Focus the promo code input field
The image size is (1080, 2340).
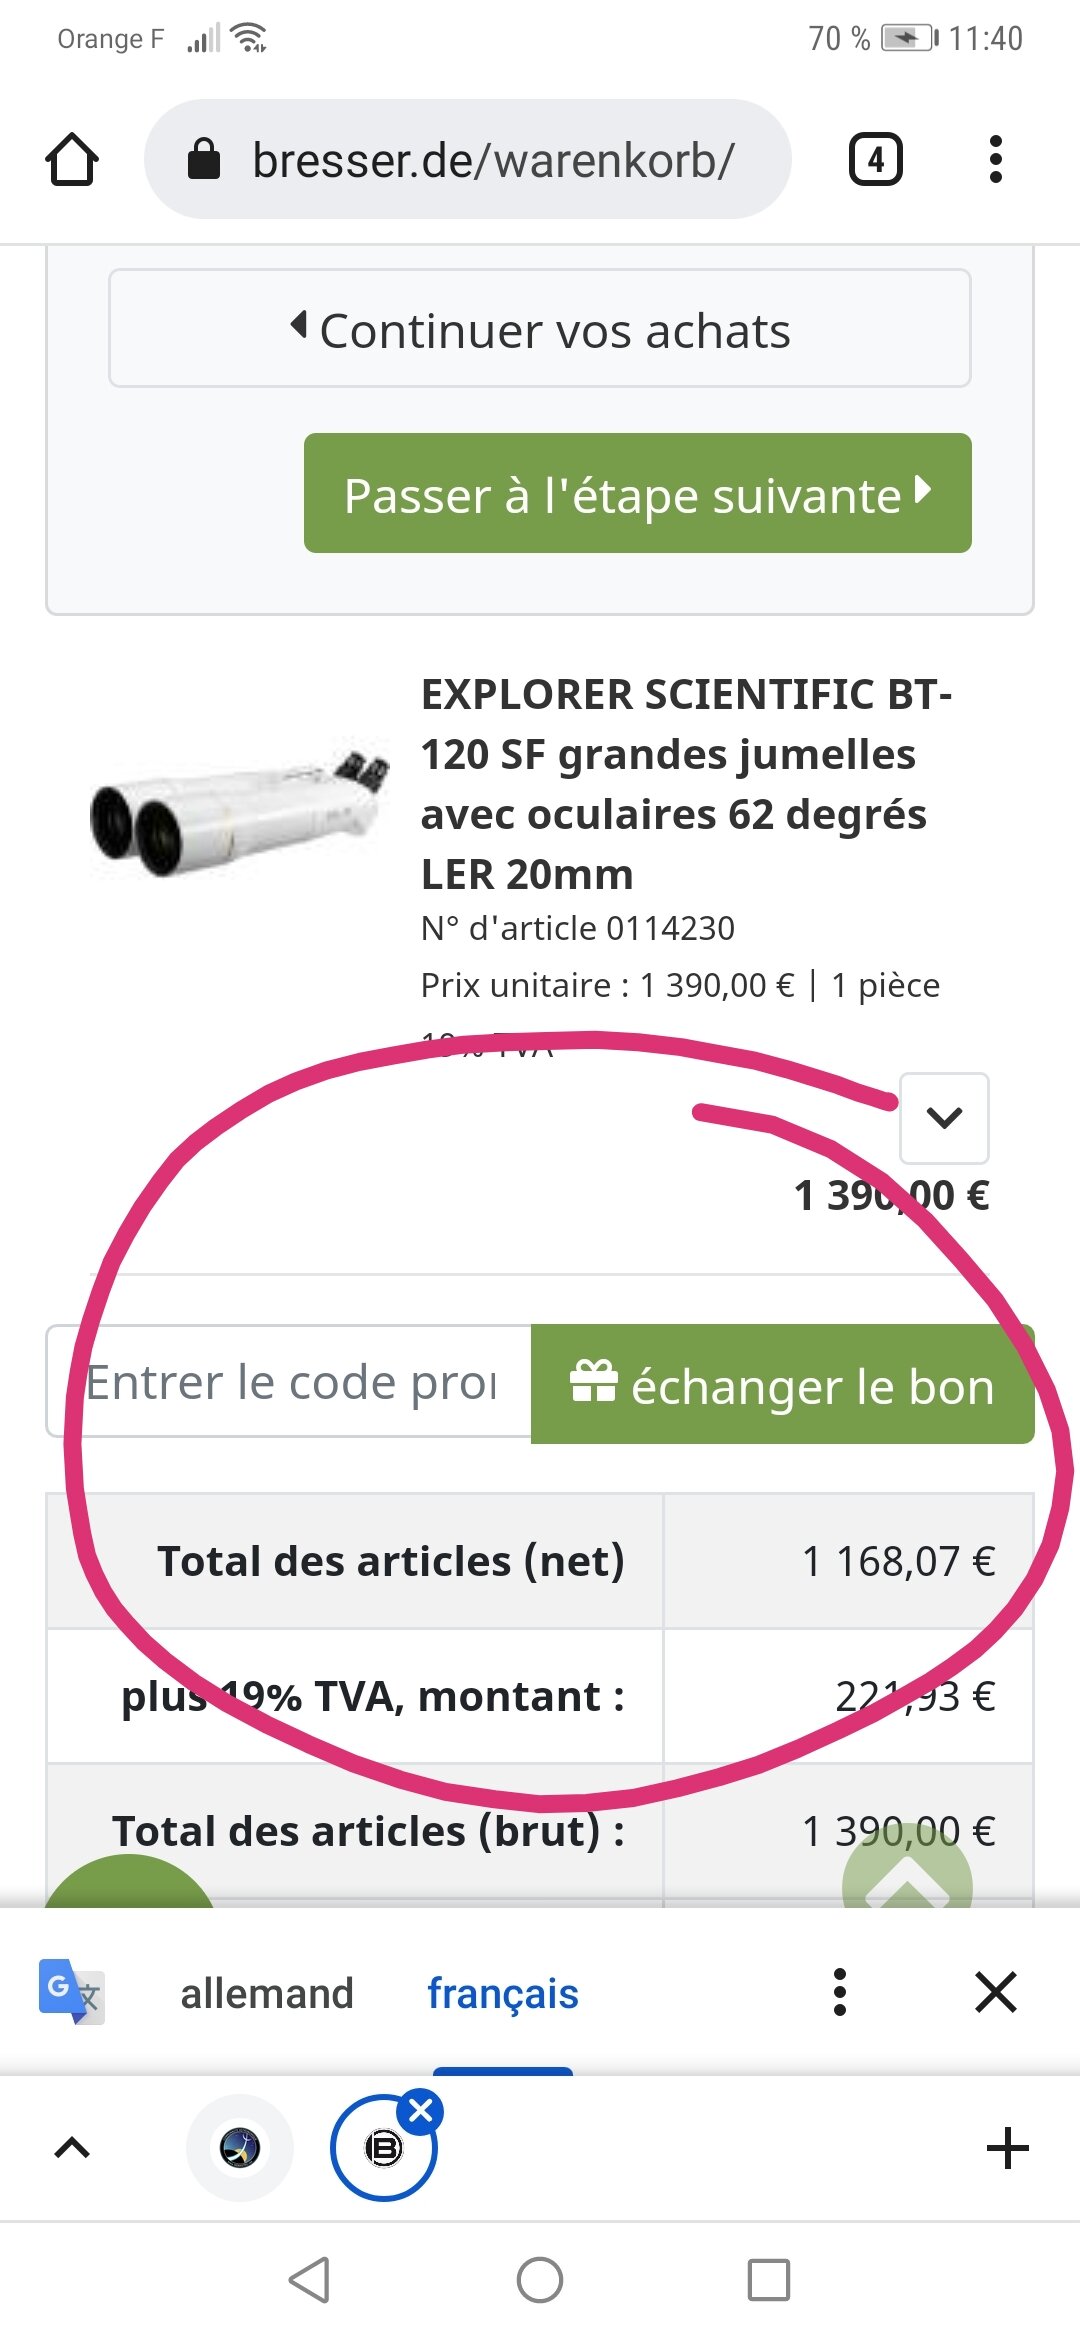click(290, 1382)
